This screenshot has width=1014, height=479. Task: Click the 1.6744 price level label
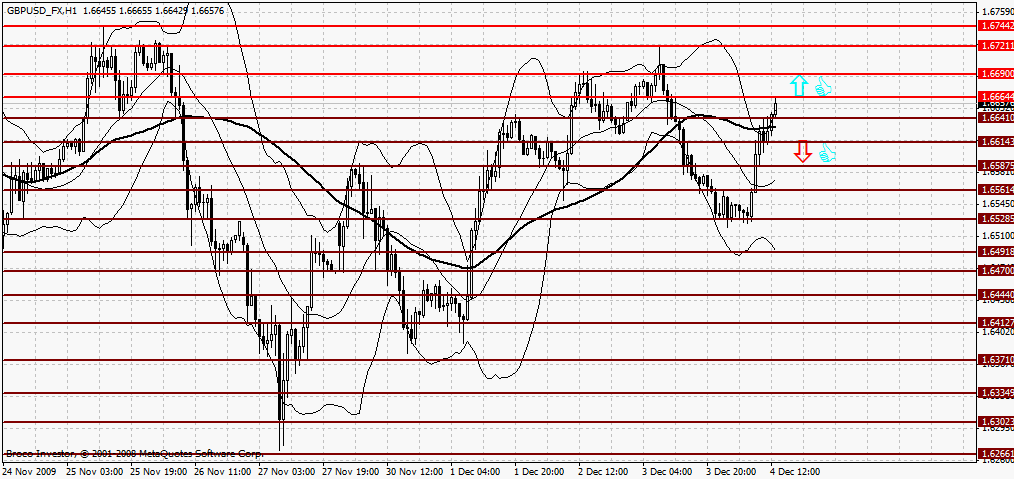[995, 25]
